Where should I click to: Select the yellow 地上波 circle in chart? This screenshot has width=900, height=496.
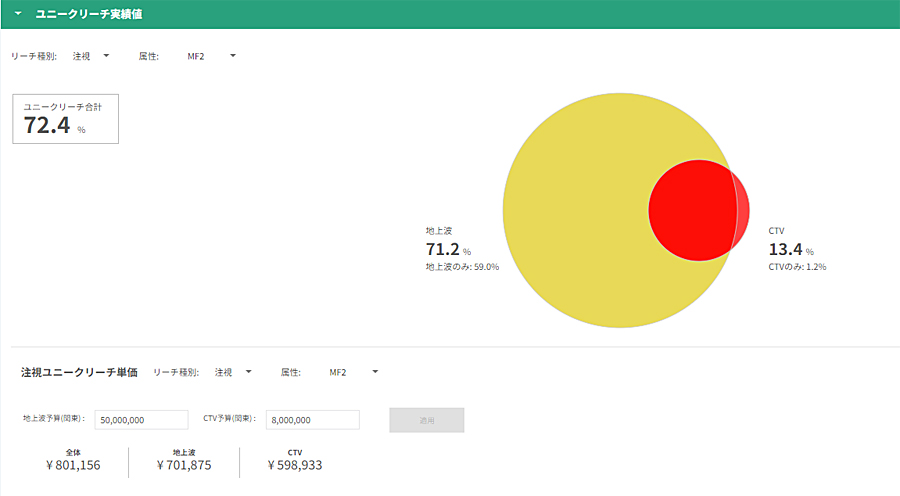[574, 211]
